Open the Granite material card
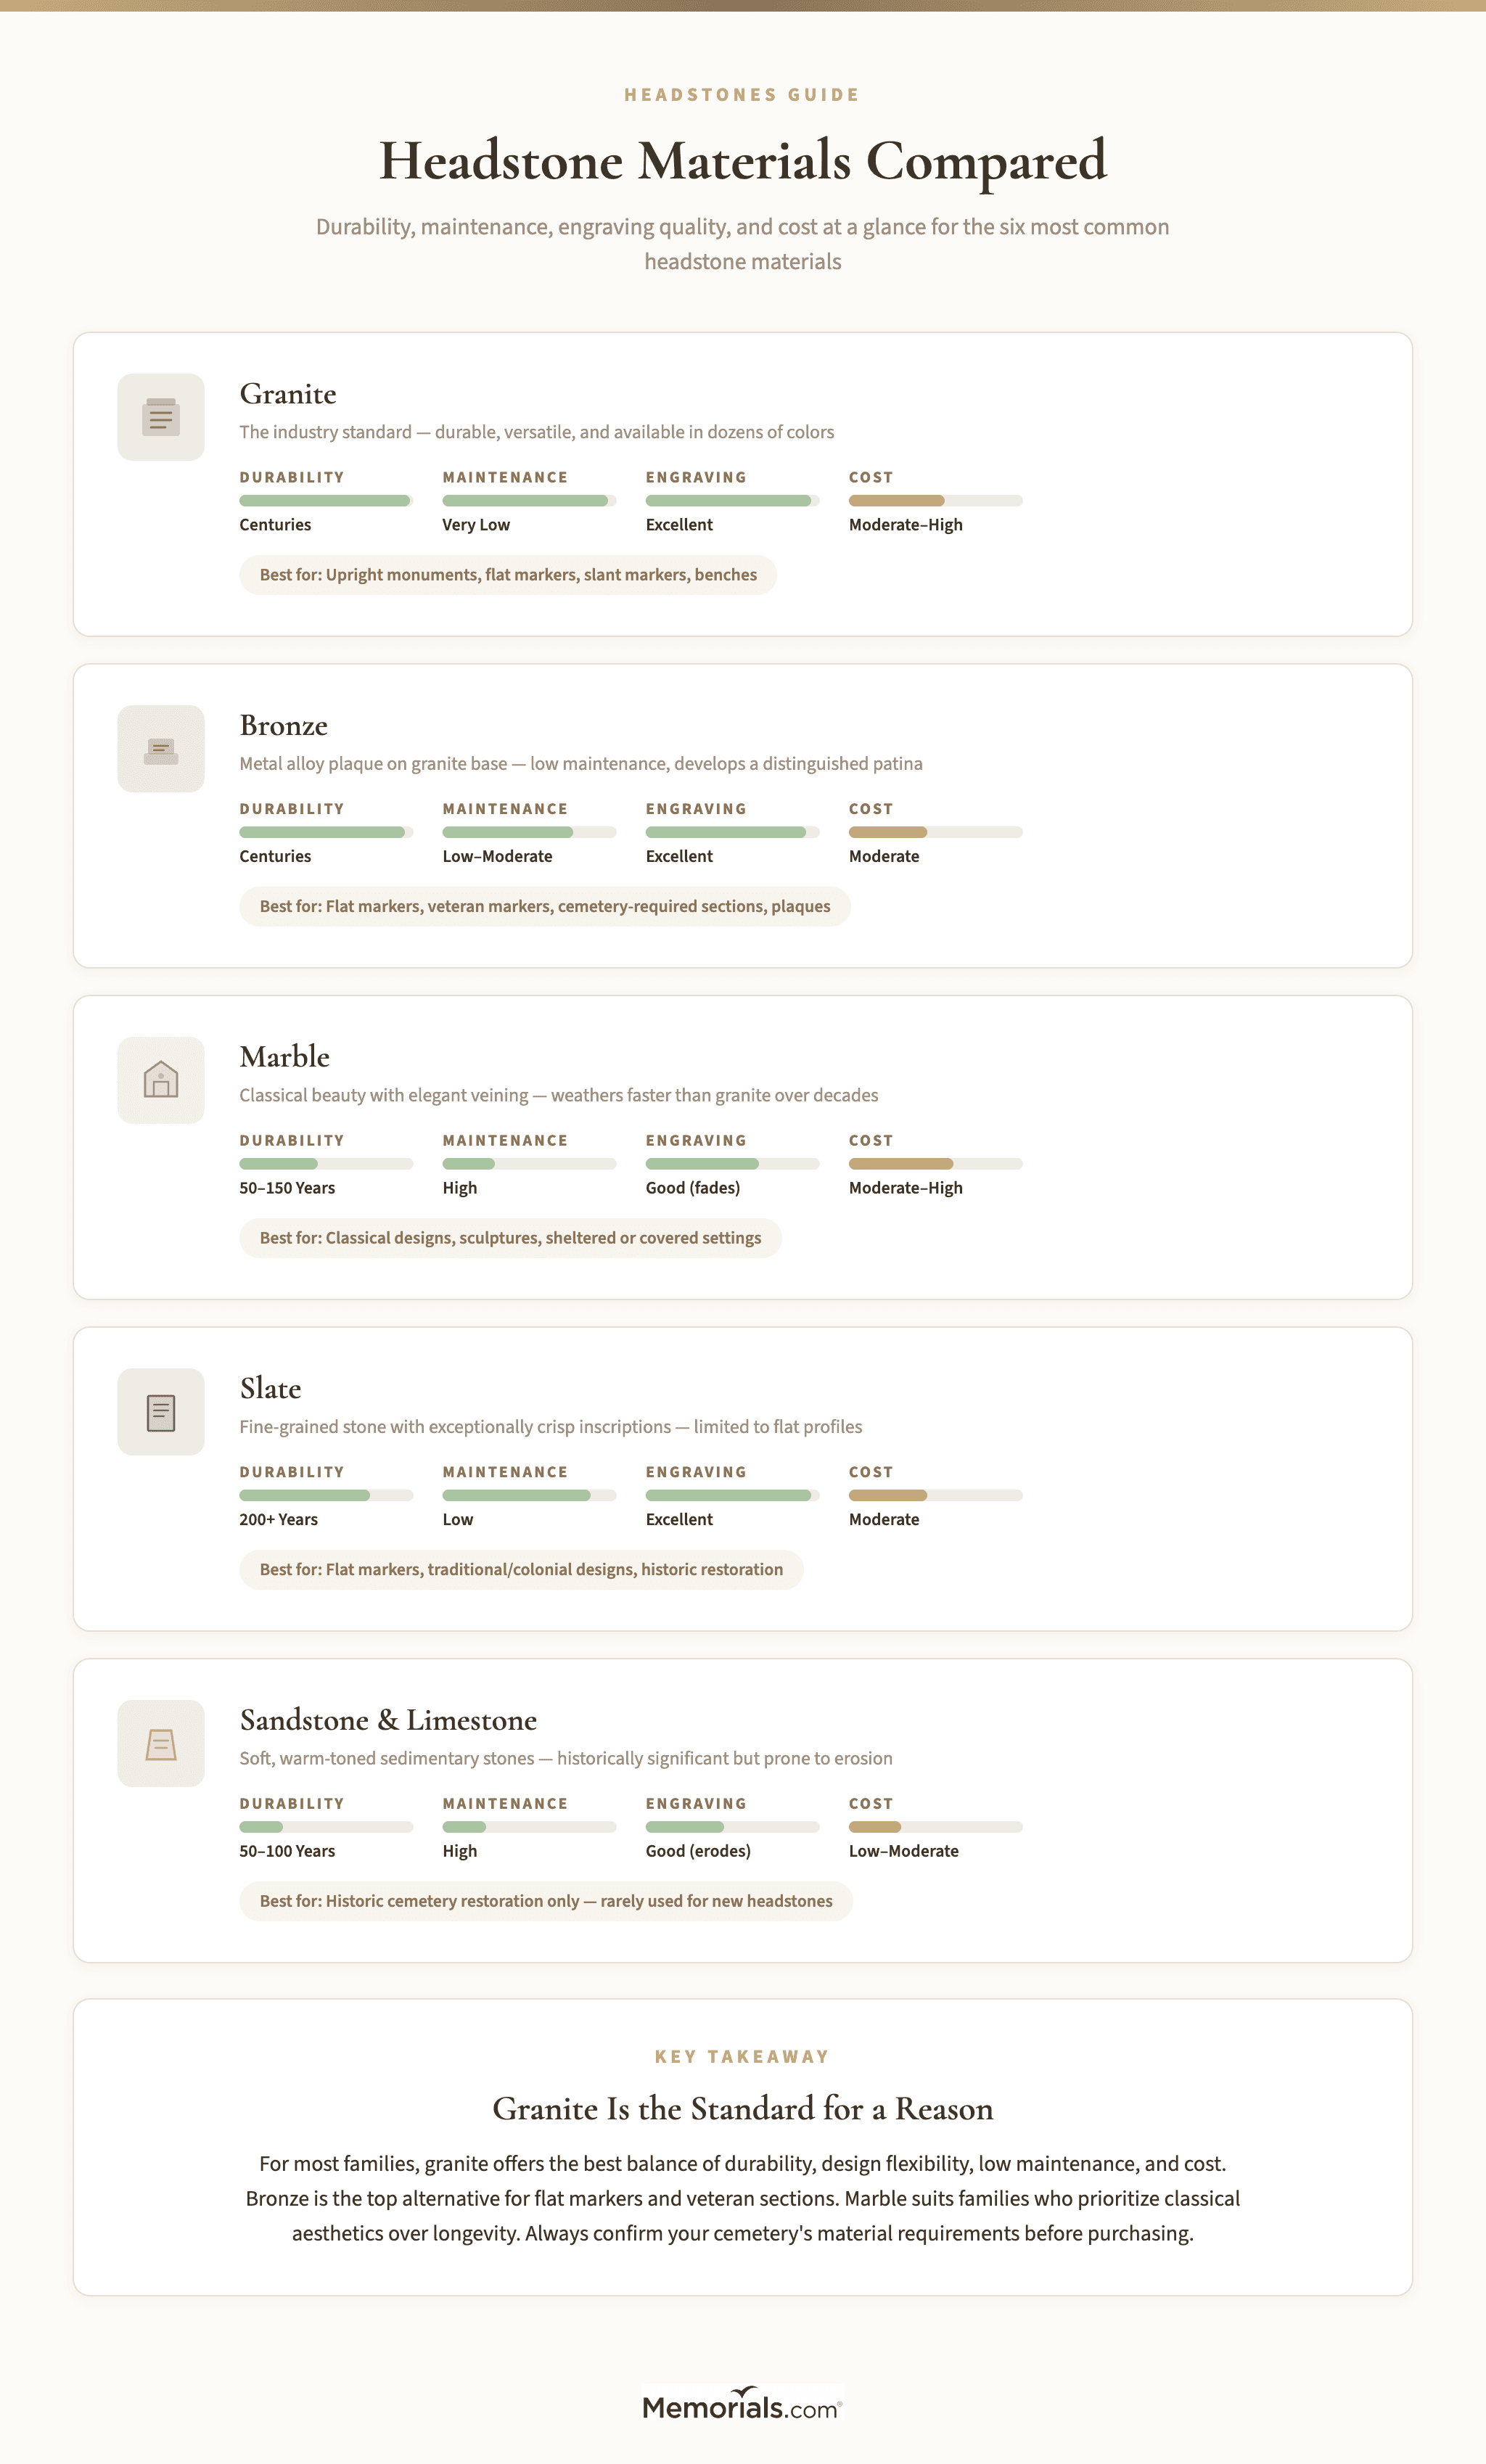 coord(742,485)
